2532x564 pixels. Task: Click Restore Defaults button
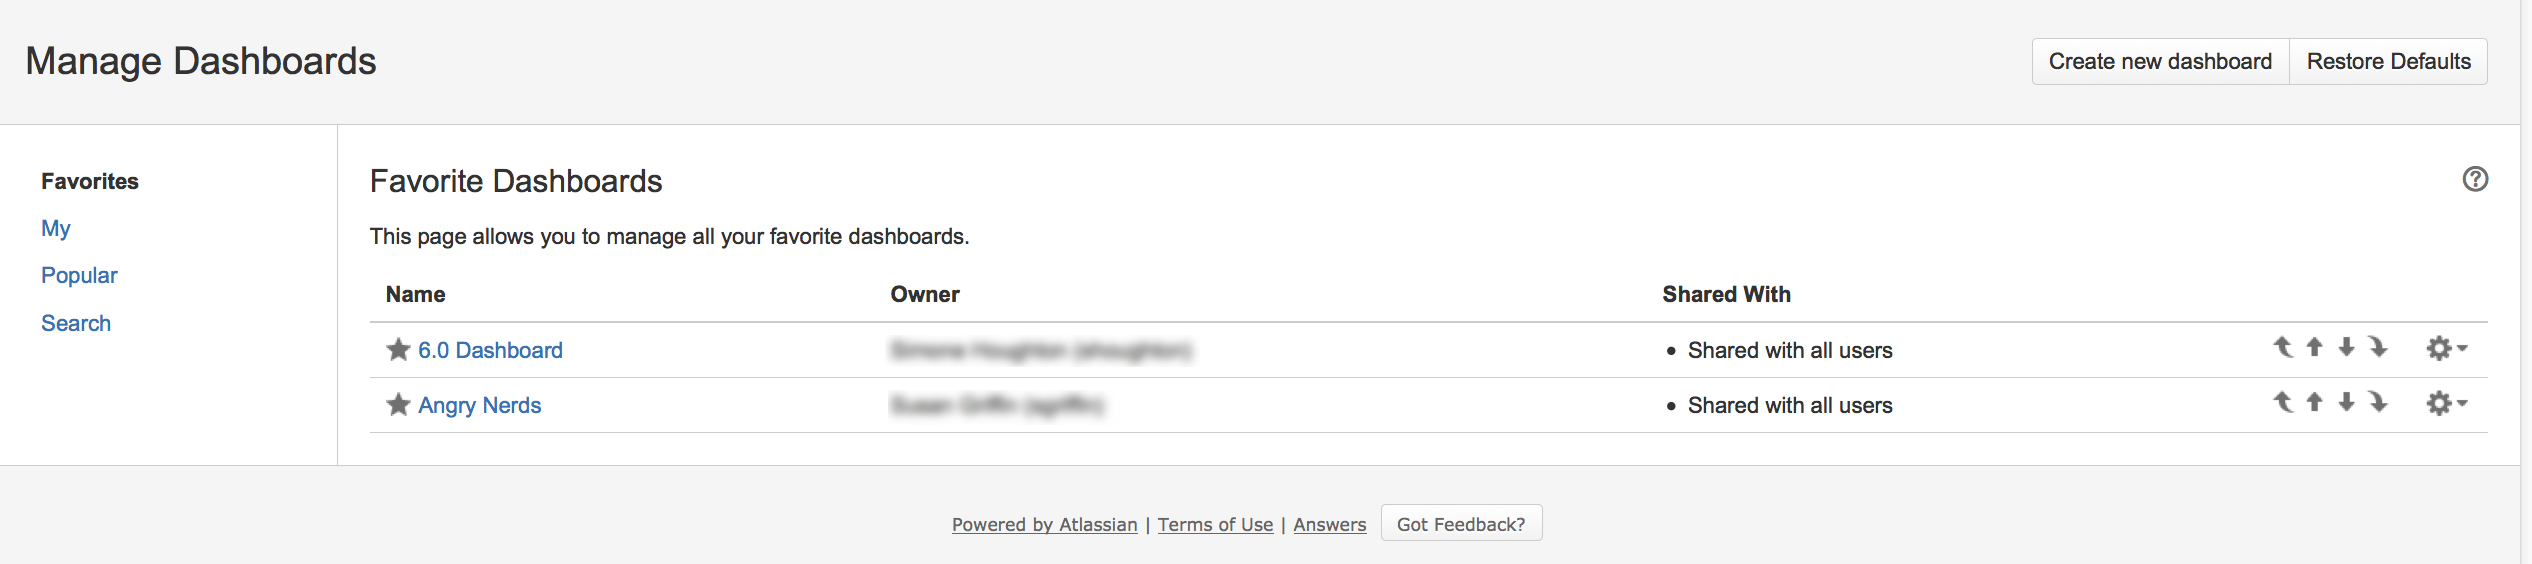[2389, 61]
